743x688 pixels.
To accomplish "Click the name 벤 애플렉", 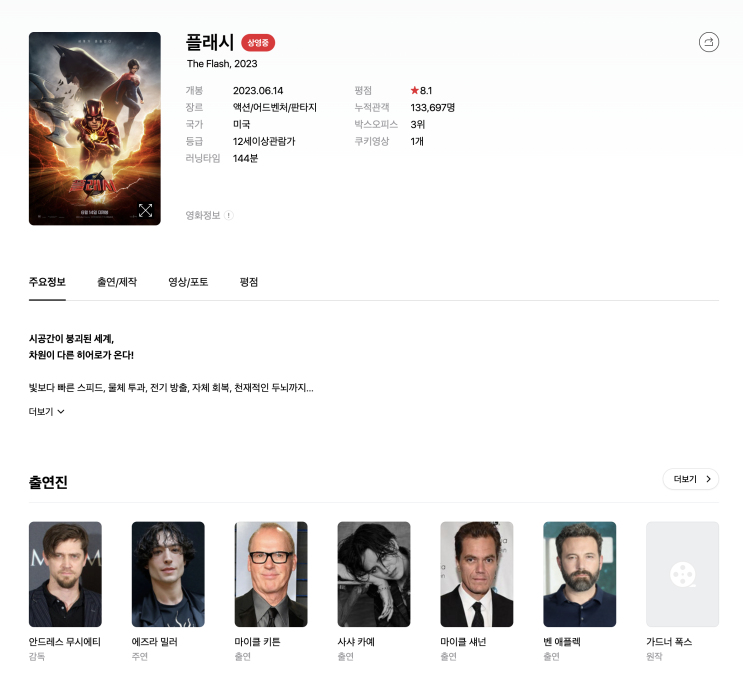I will coord(562,642).
